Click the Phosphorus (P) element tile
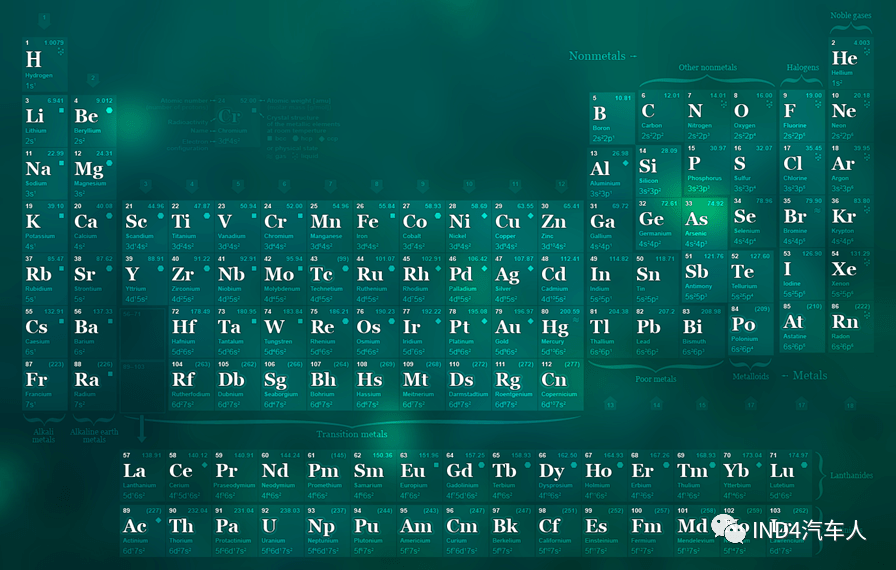Screen dimensions: 896x570 [x=706, y=168]
